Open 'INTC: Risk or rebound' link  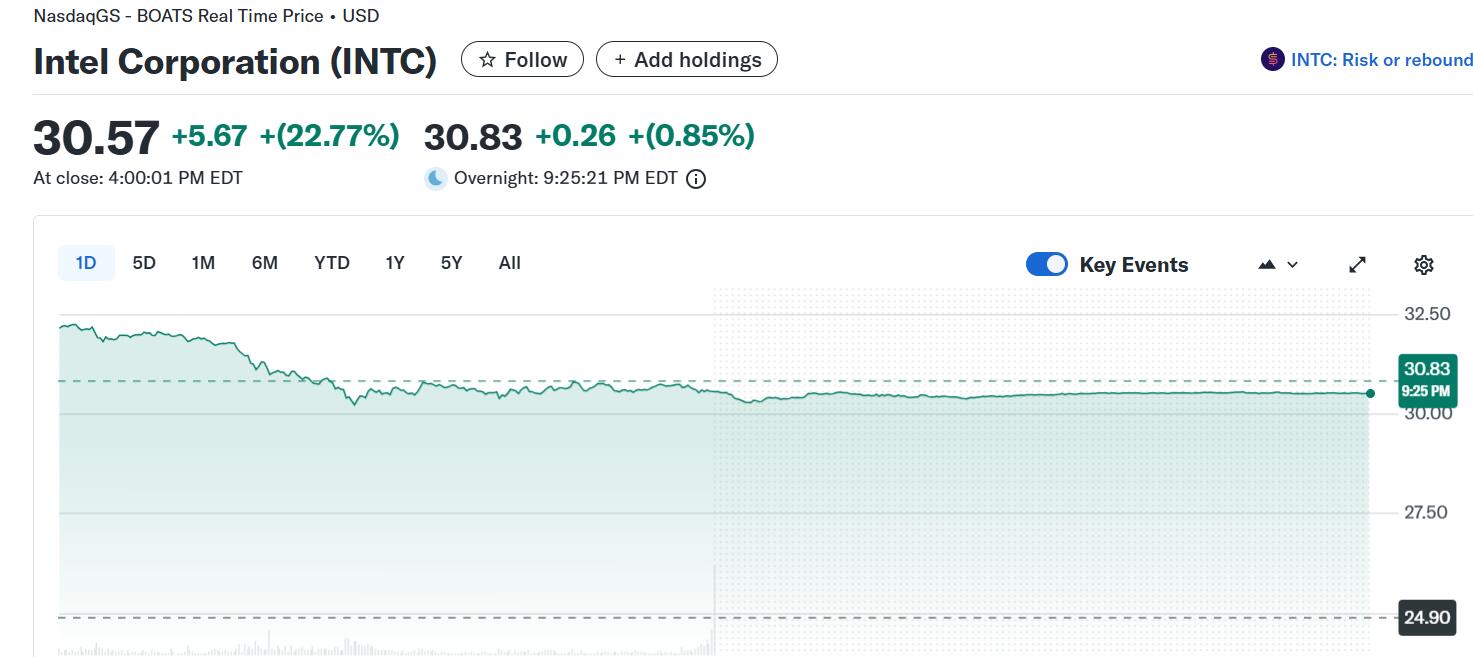(1381, 60)
